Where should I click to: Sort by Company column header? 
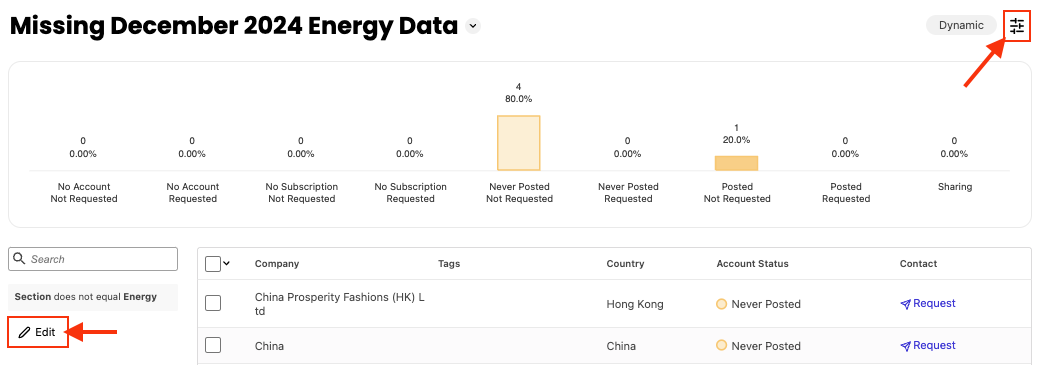(x=277, y=263)
